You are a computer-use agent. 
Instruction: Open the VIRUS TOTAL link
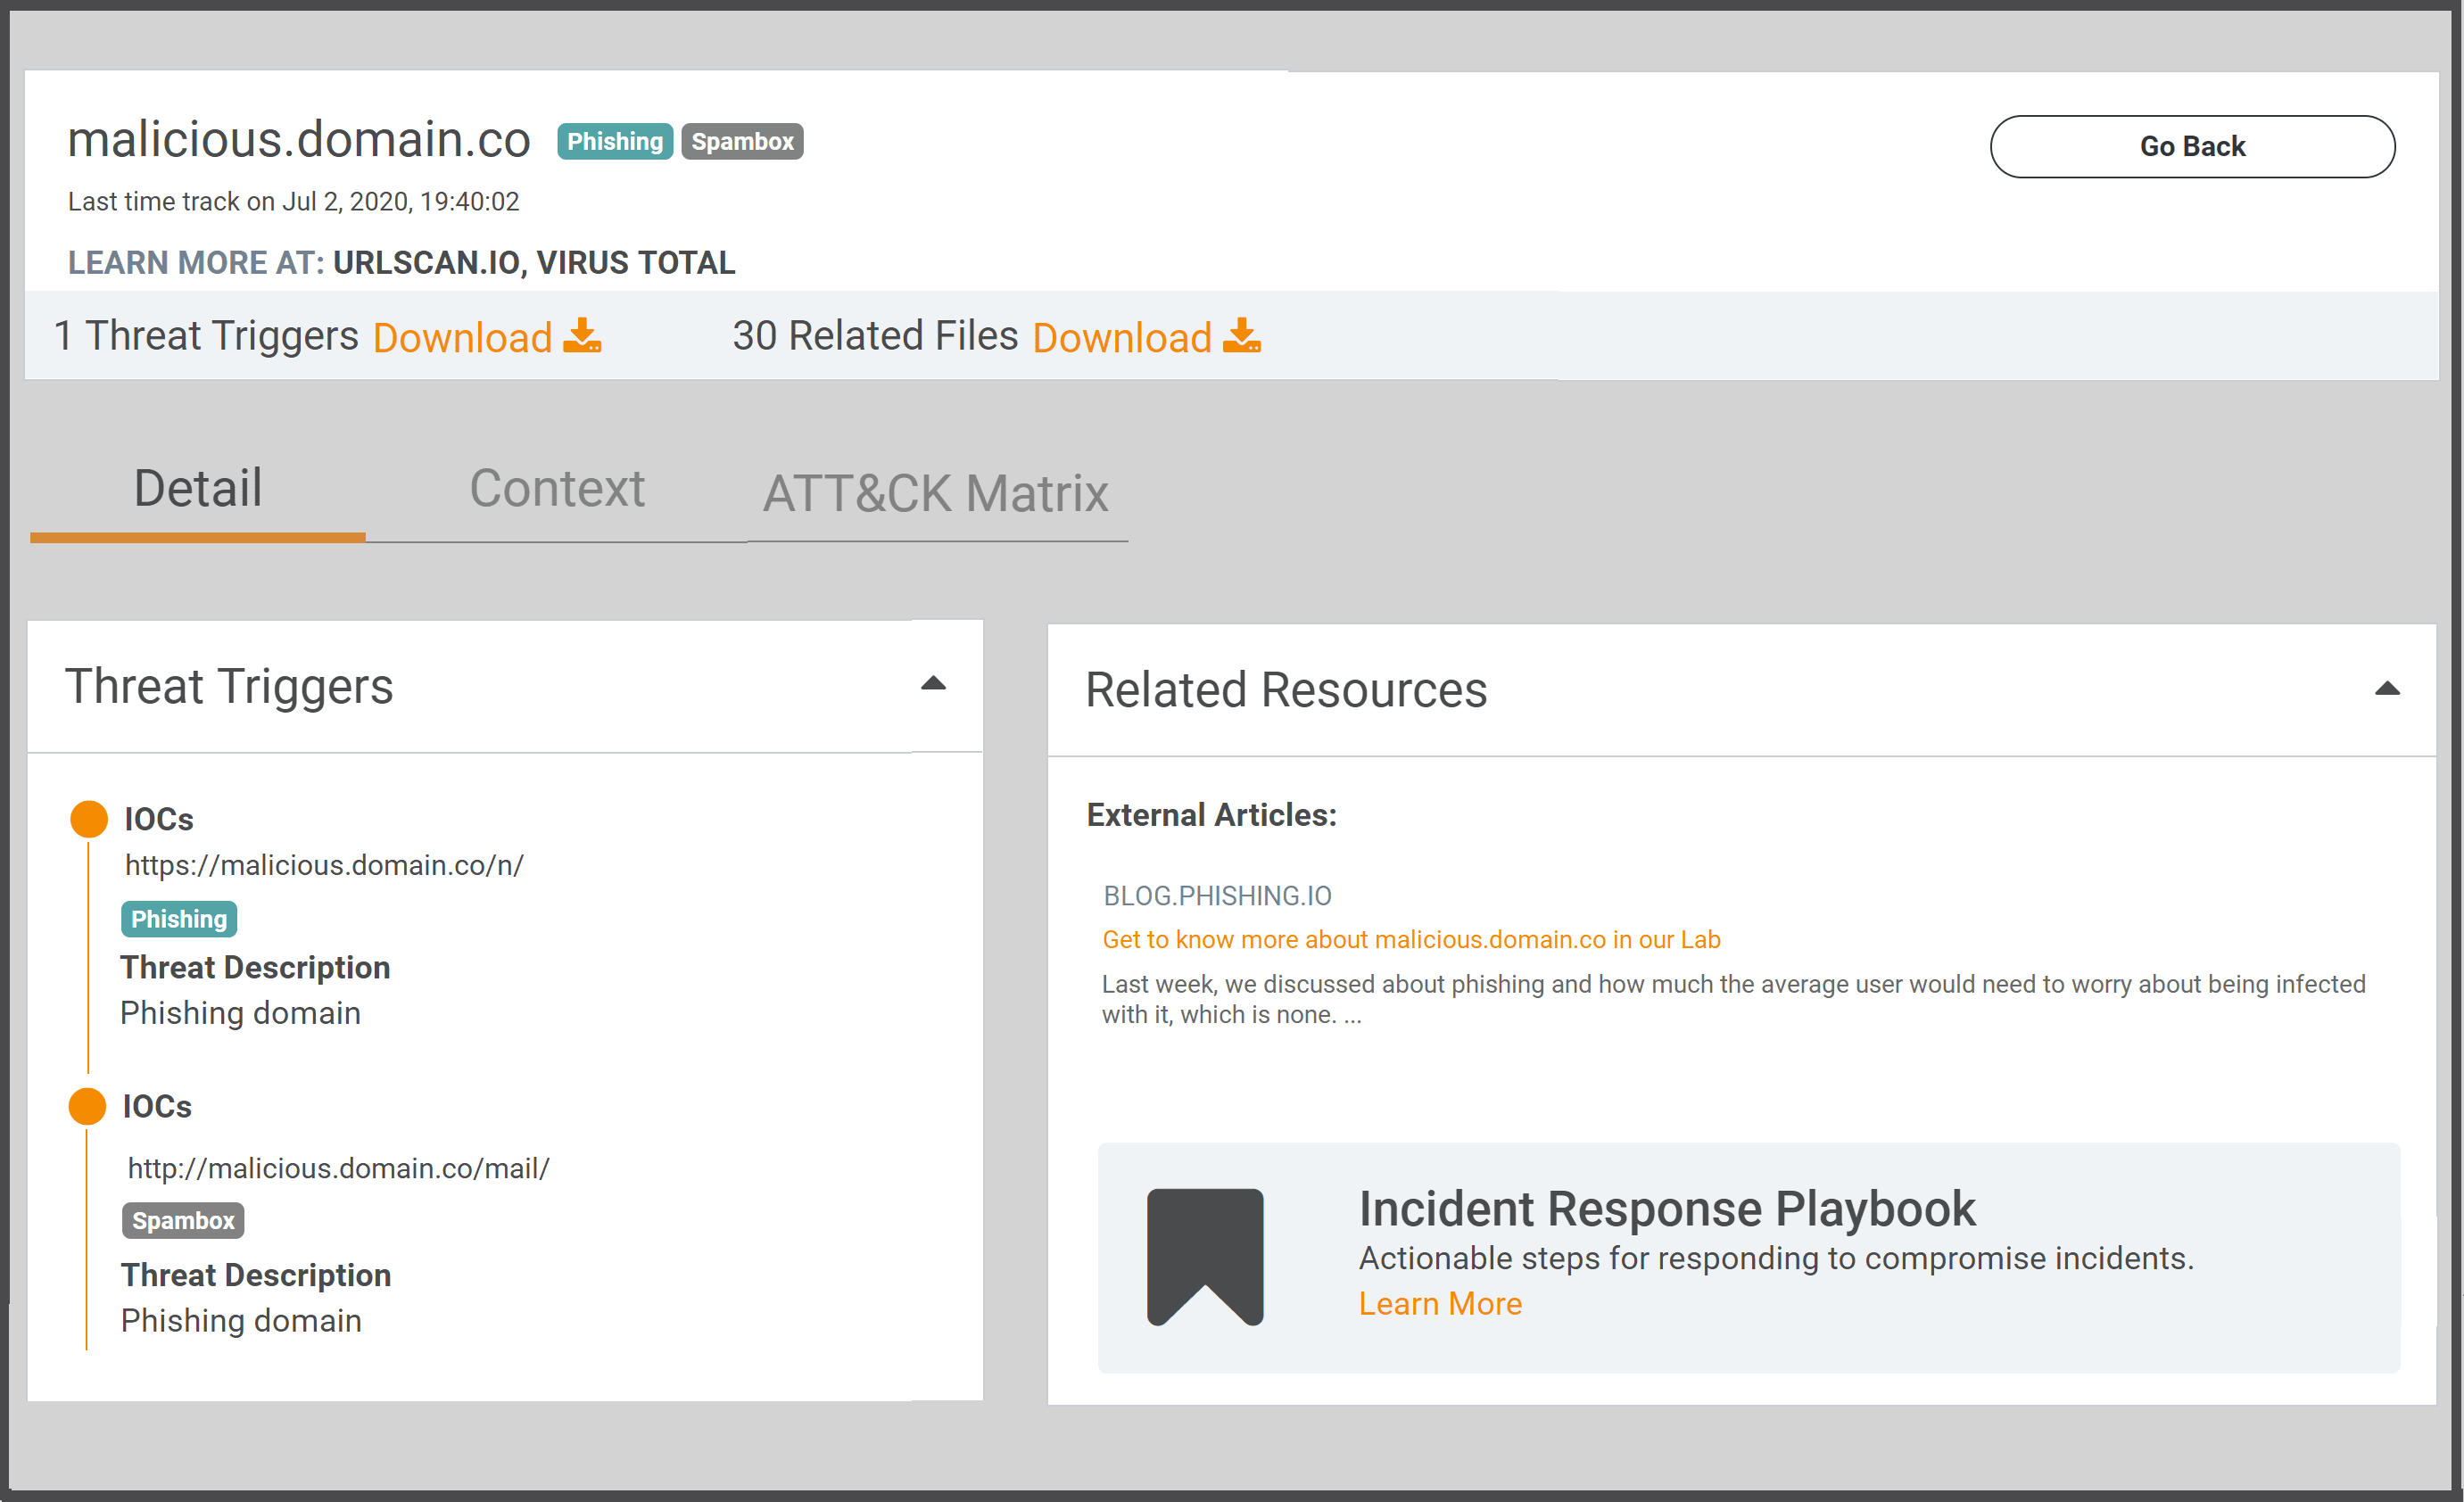tap(636, 262)
